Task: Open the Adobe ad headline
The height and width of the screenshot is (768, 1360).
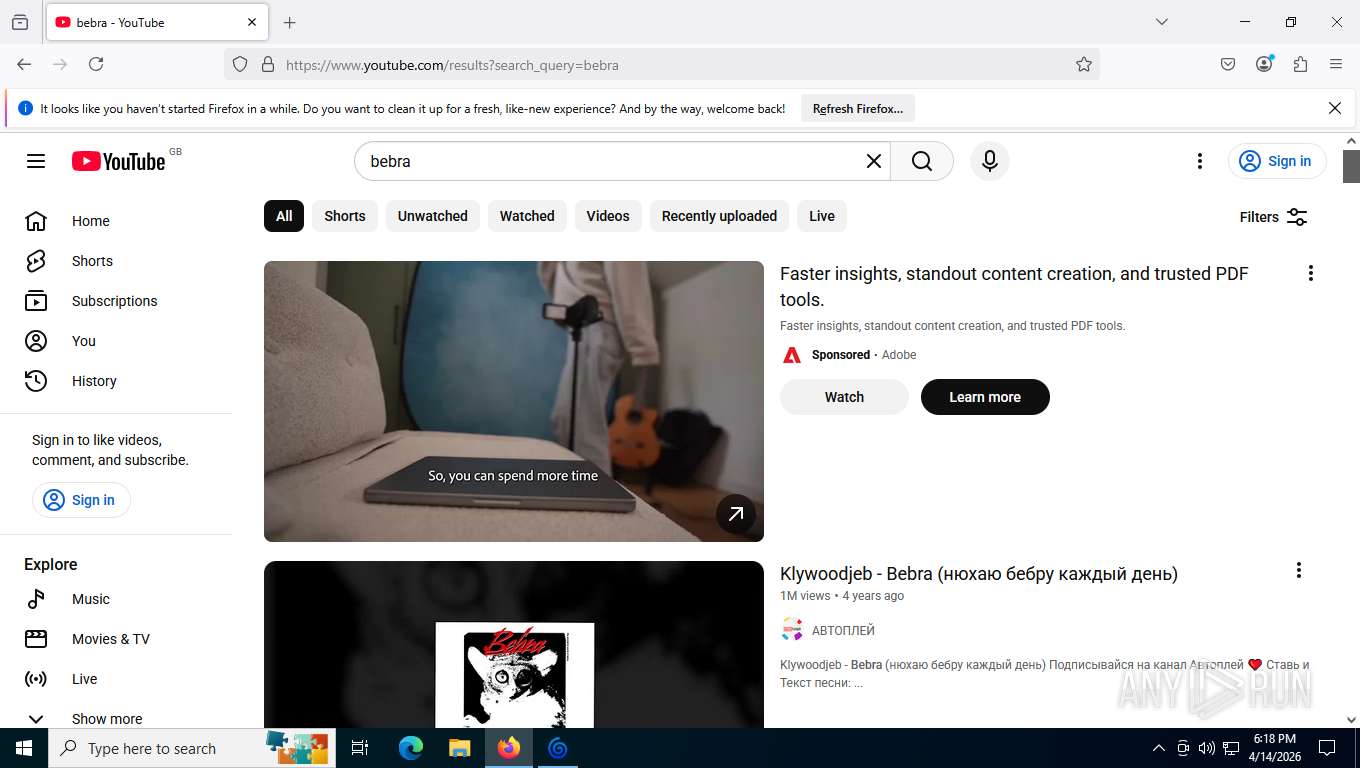Action: [x=1014, y=286]
